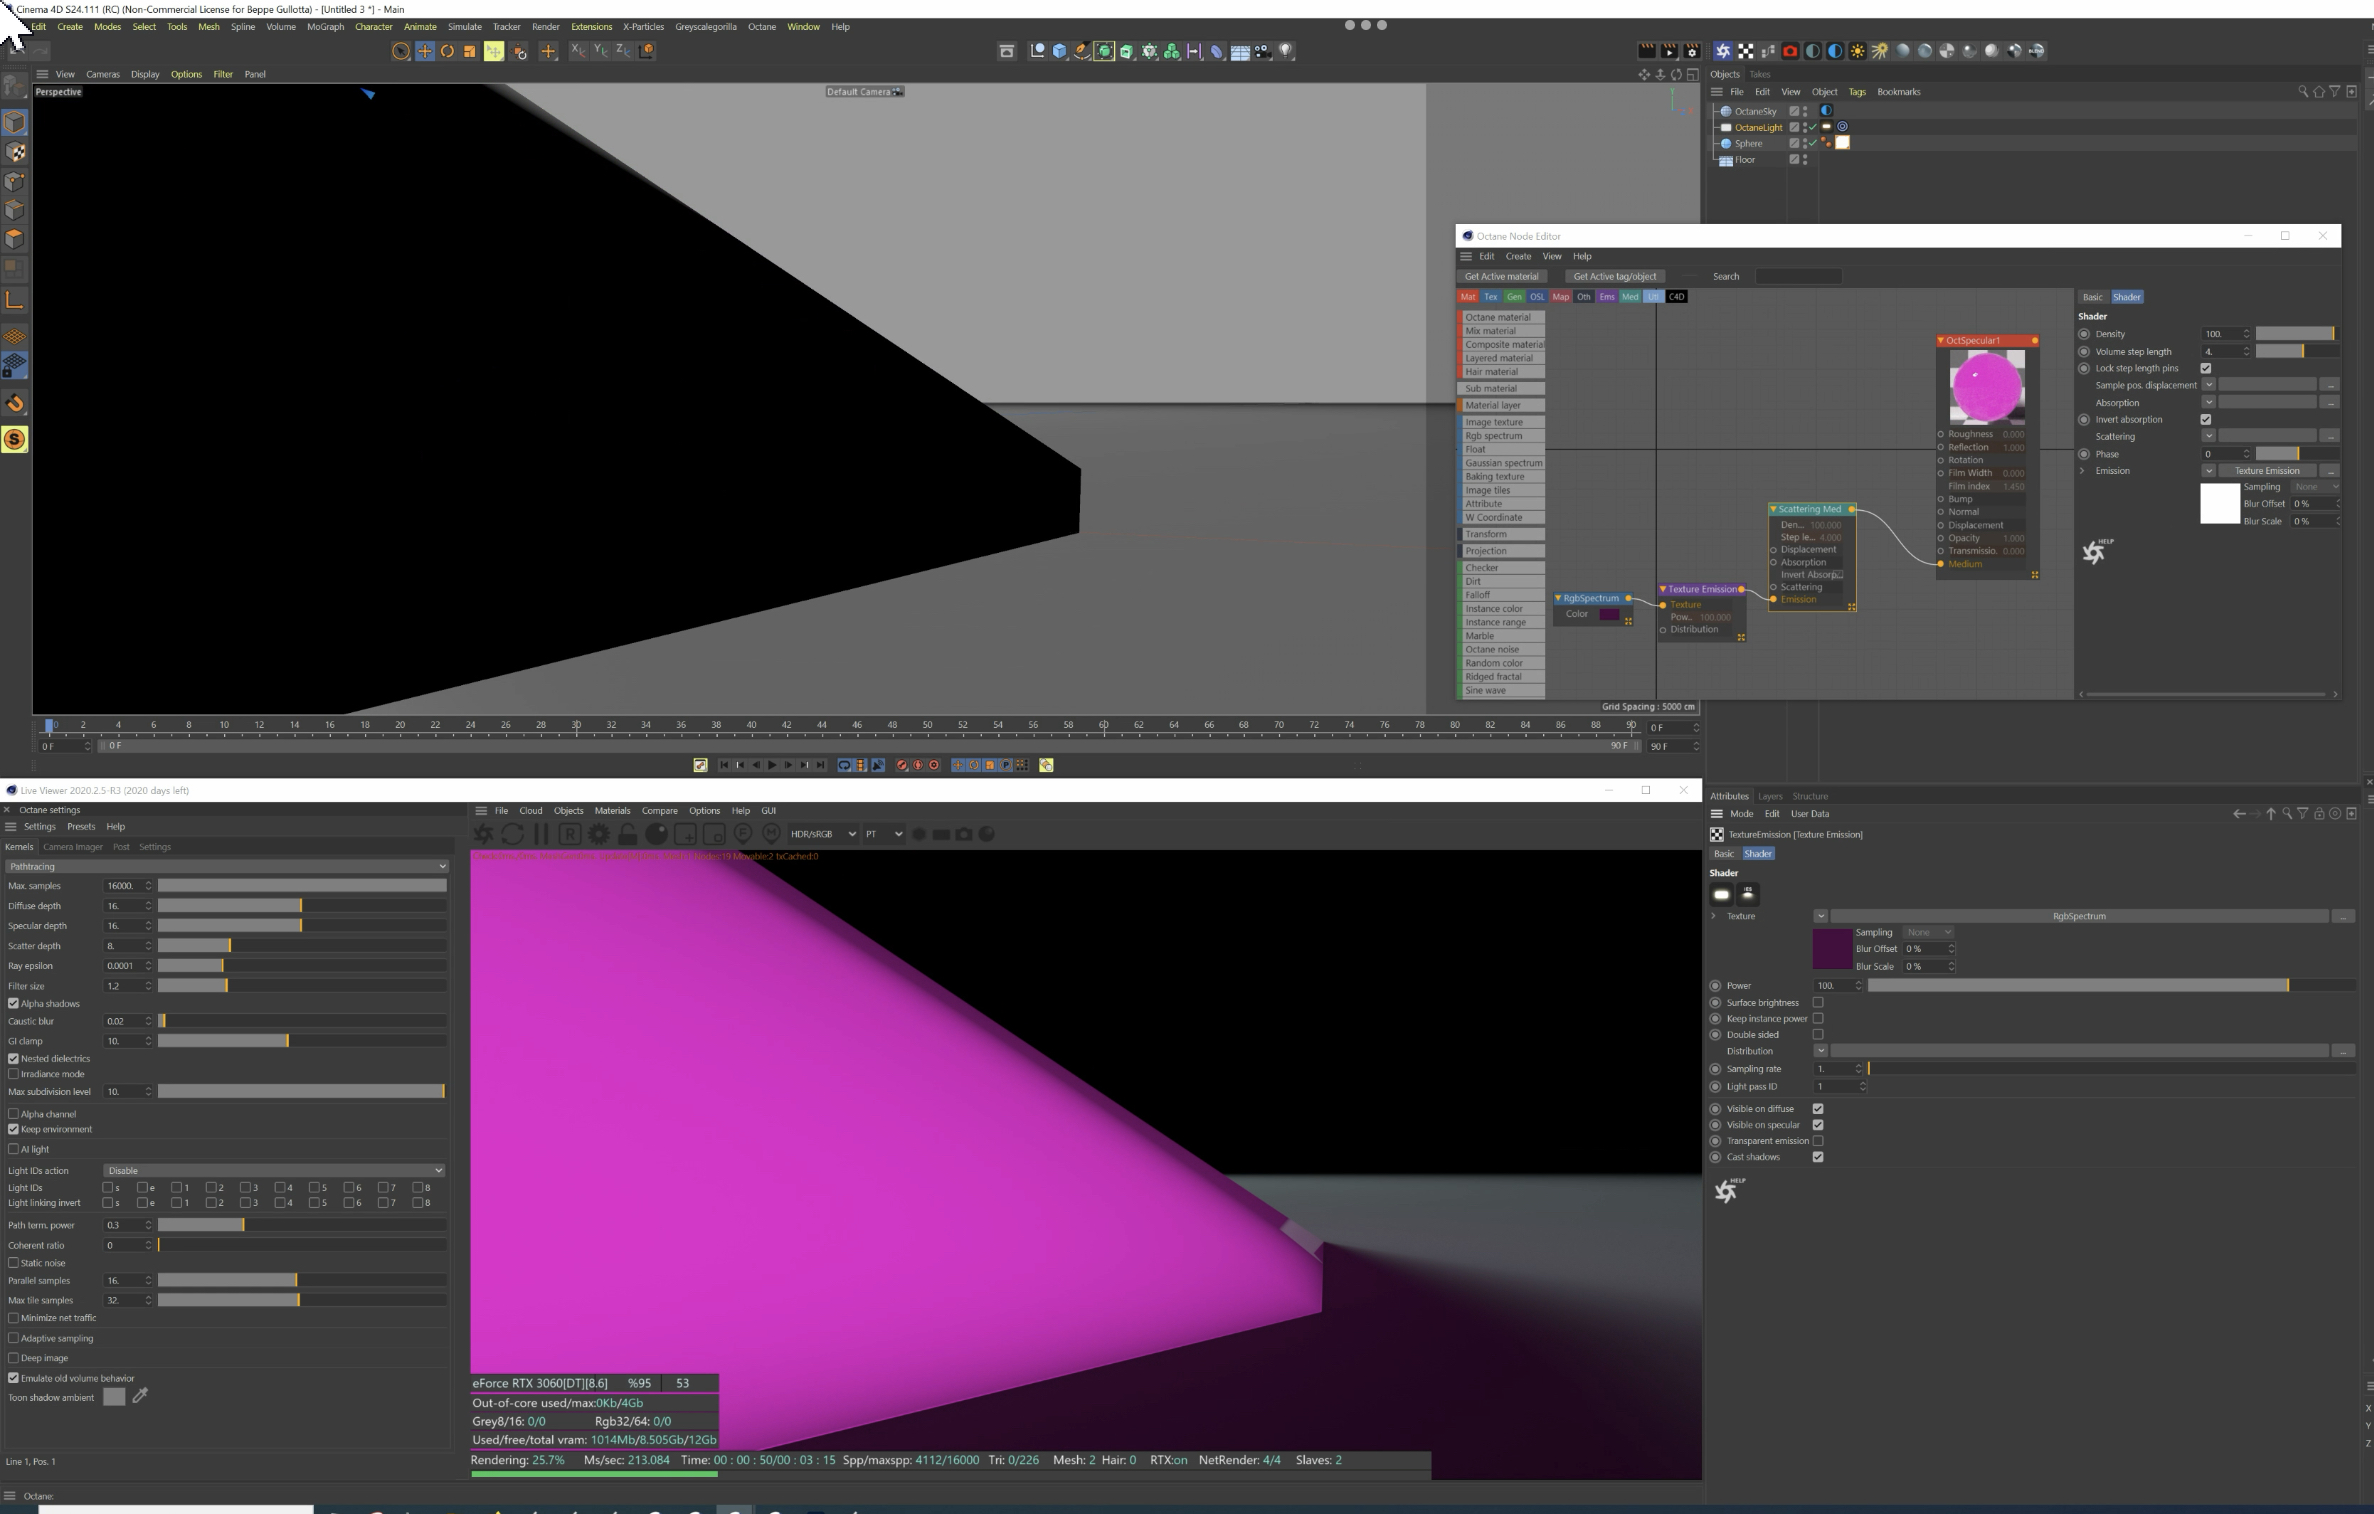Screen dimensions: 2374x1514
Task: Click the Octane noise node button
Action: pyautogui.click(x=1502, y=650)
